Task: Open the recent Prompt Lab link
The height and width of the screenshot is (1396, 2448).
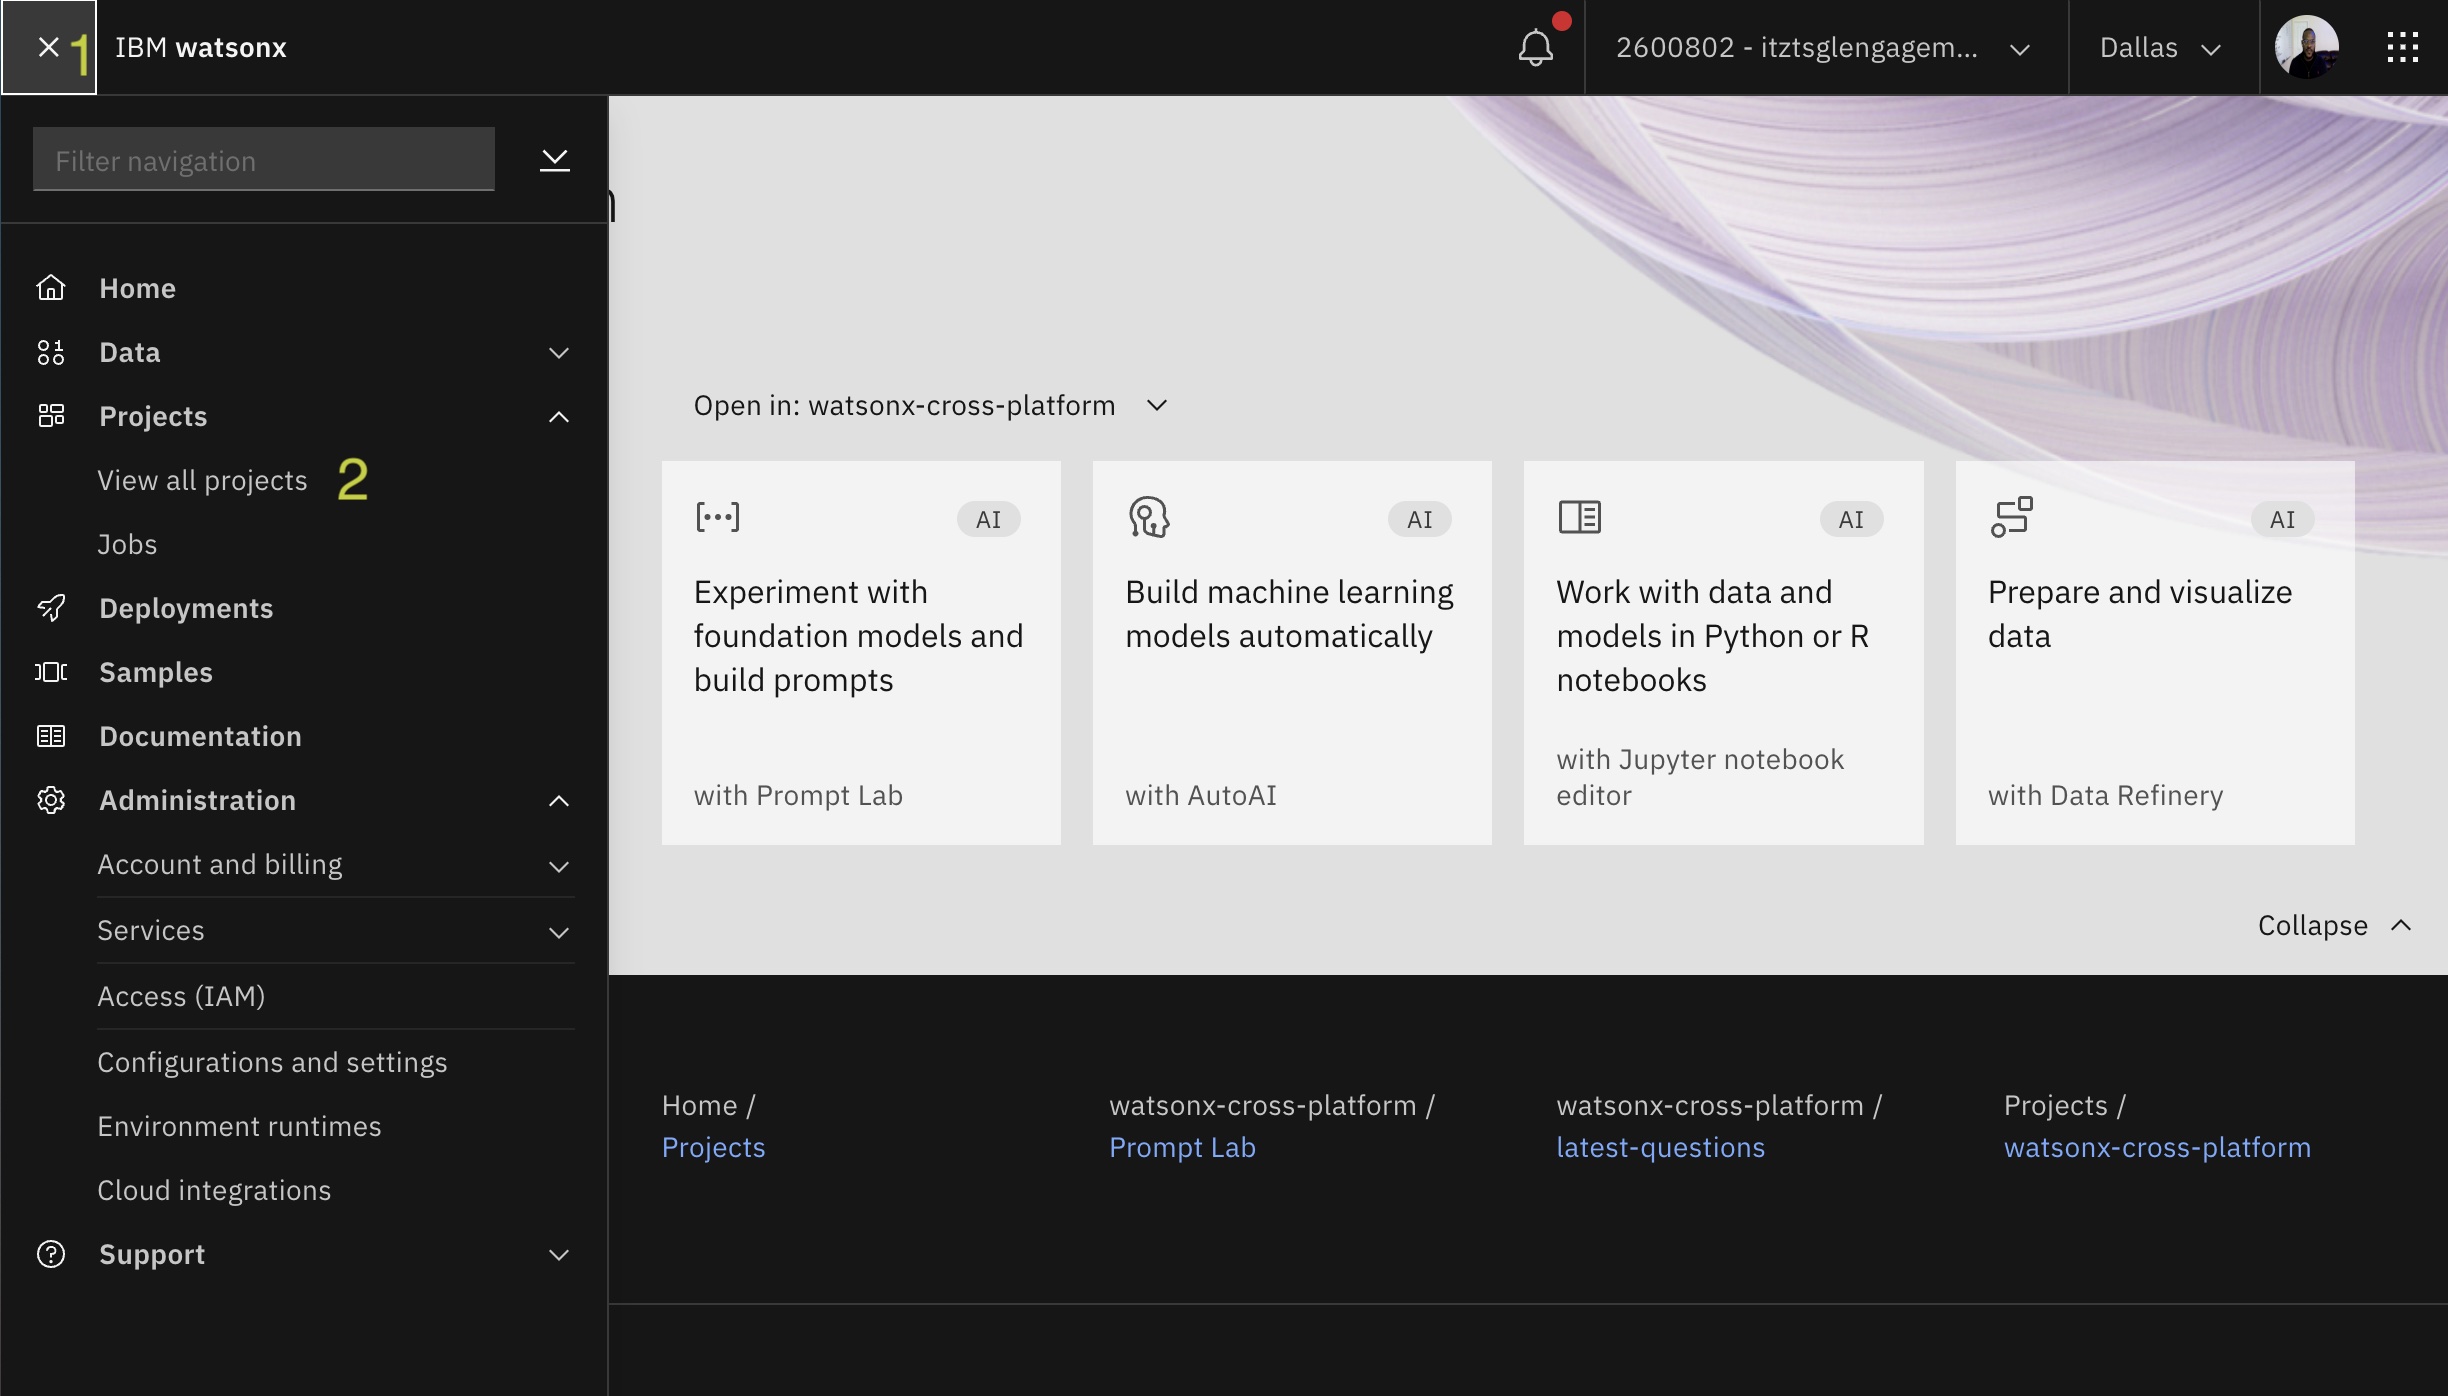Action: [x=1182, y=1147]
